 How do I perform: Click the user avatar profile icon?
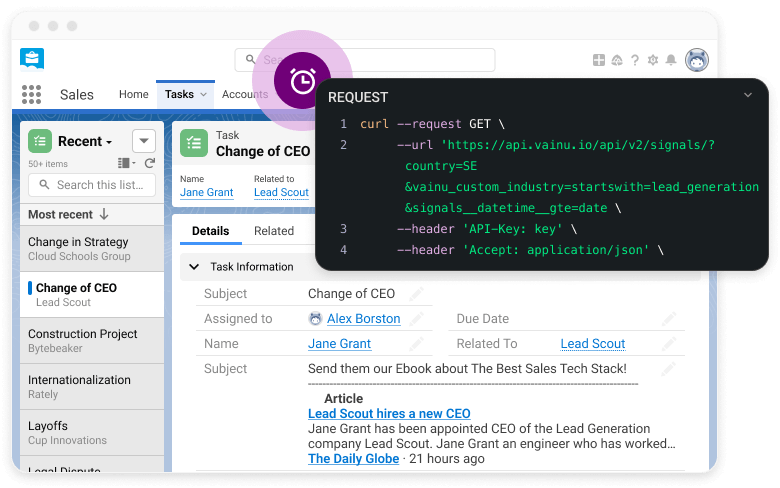(x=697, y=60)
